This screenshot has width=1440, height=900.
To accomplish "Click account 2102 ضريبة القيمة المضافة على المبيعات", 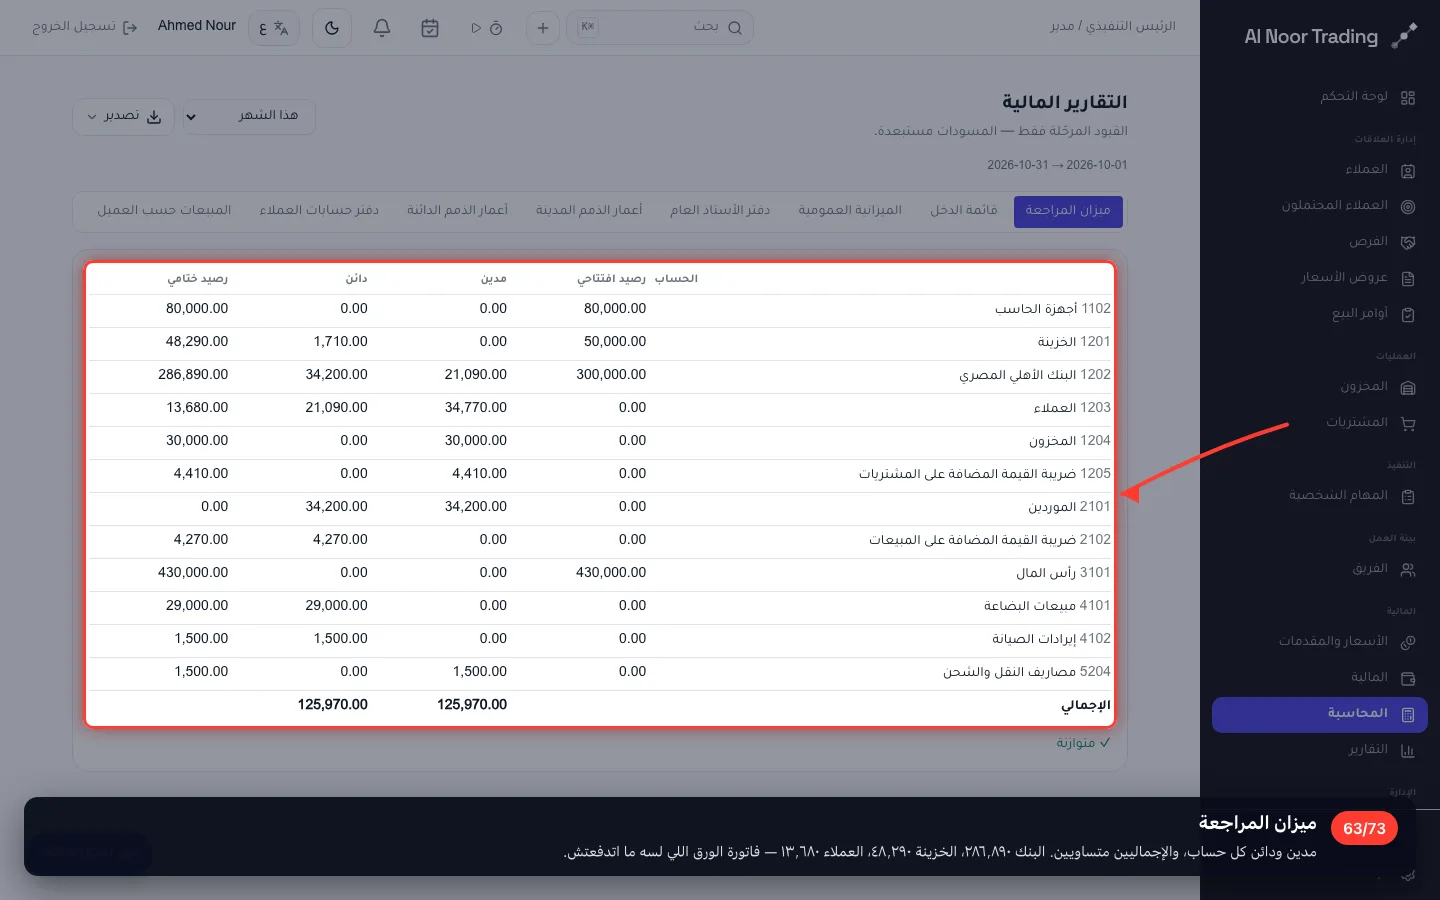I will click(990, 540).
